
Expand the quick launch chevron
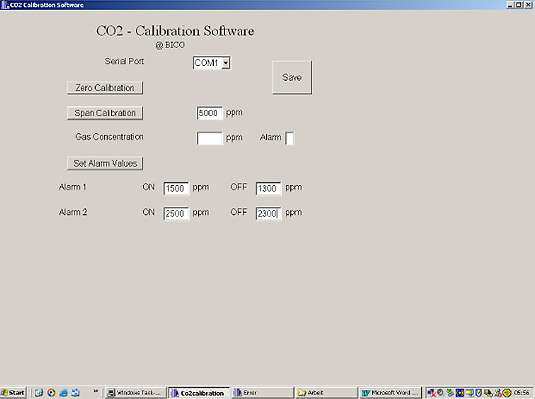tap(96, 391)
